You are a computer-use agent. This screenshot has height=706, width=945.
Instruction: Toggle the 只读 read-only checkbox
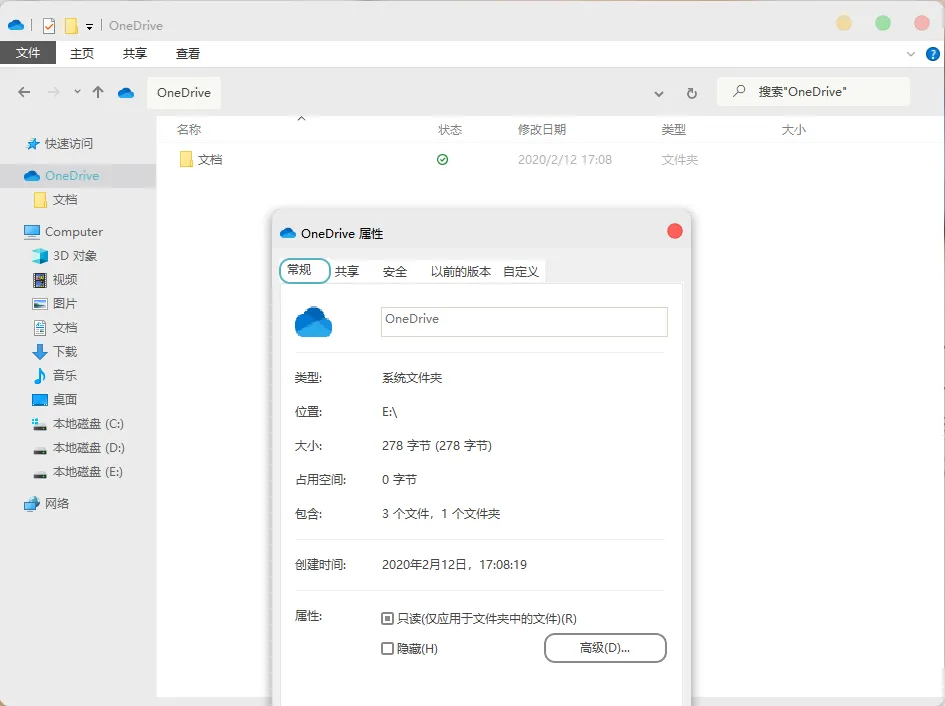388,619
